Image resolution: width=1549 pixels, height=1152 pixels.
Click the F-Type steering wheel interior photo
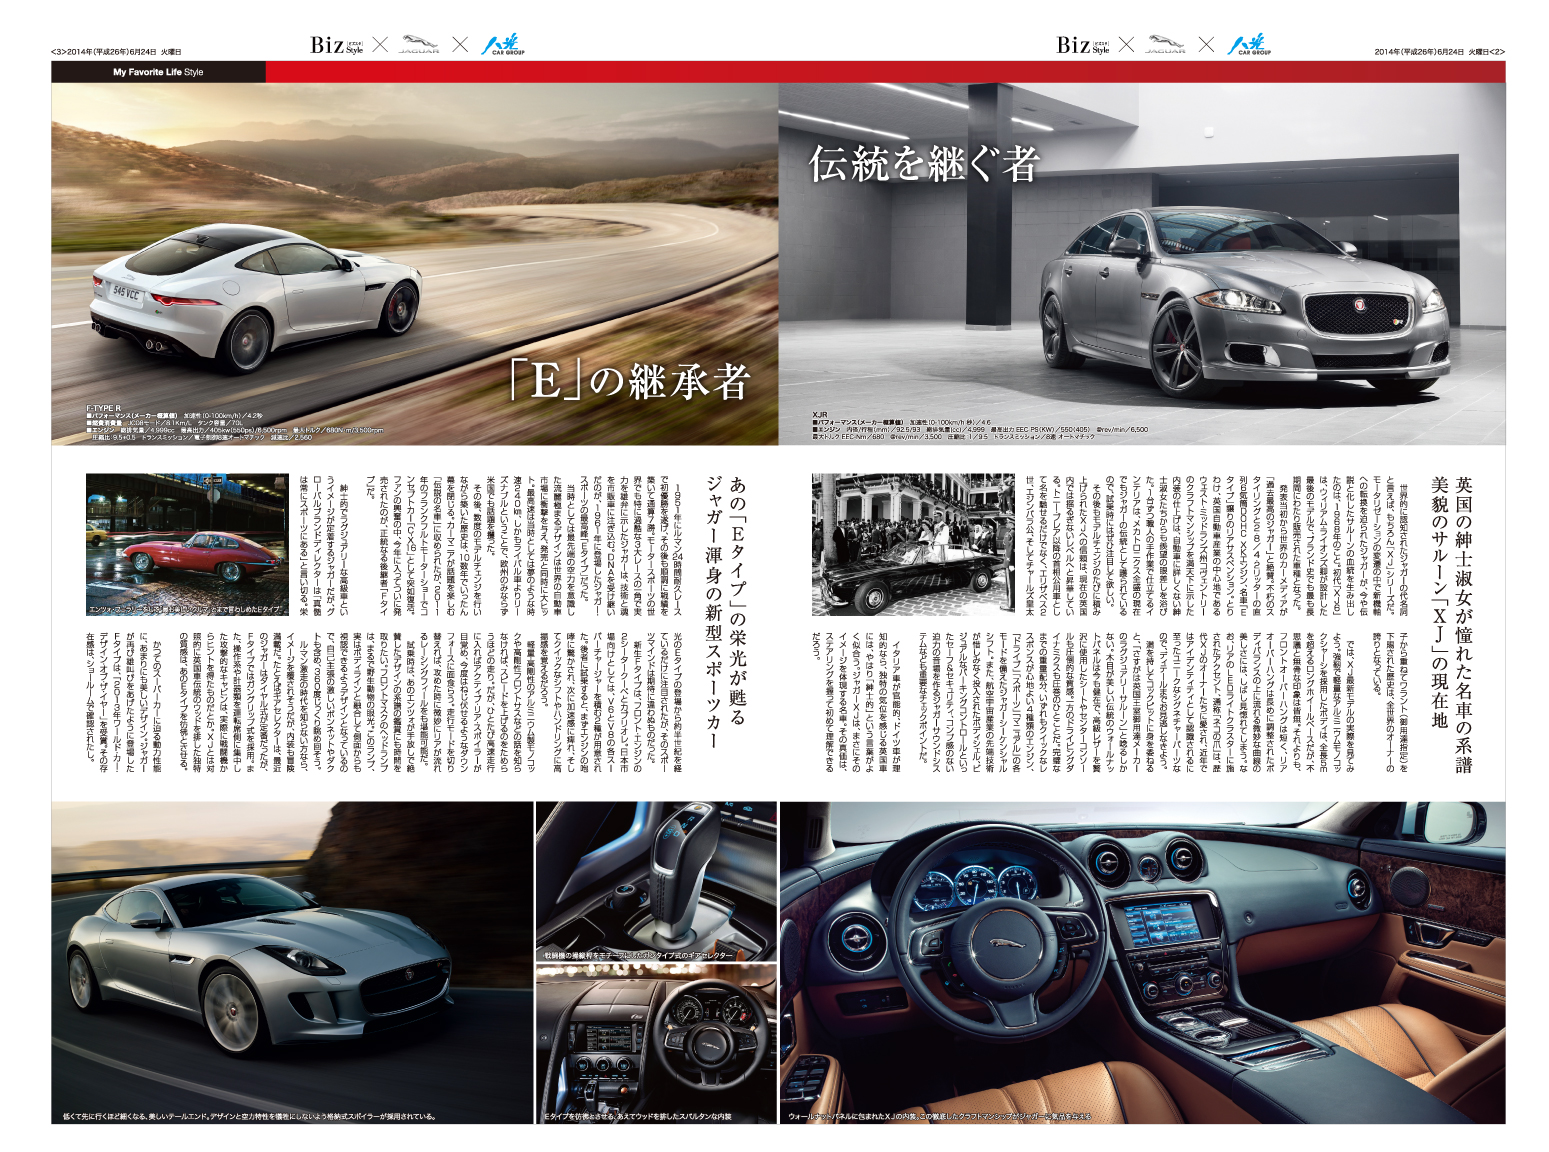(x=656, y=1043)
